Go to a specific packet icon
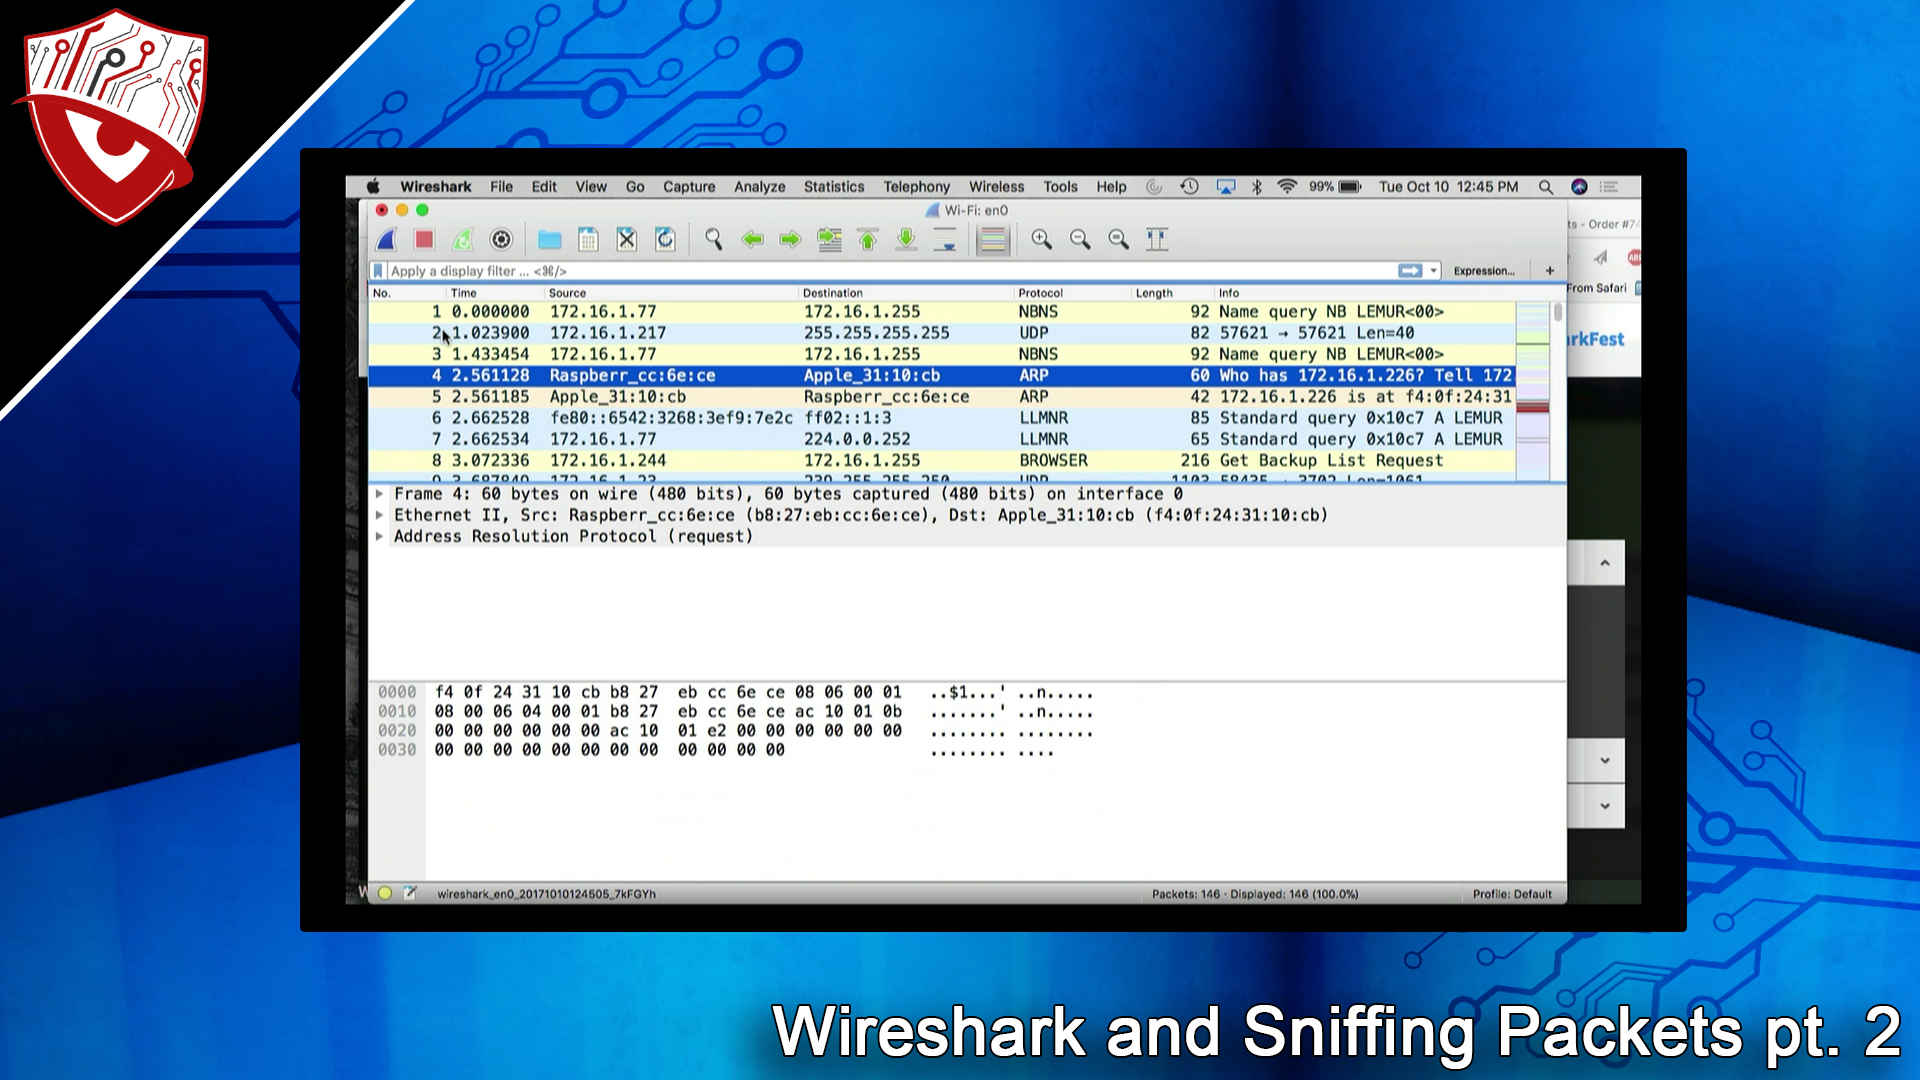Screen dimensions: 1920x1080 829,239
